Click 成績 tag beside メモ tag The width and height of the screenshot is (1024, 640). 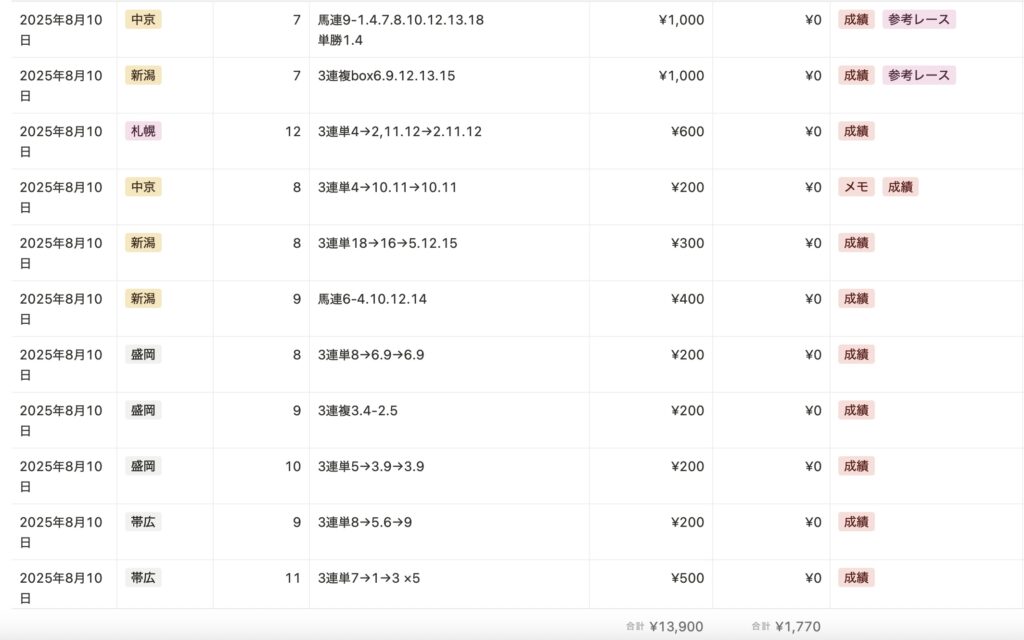click(x=900, y=187)
